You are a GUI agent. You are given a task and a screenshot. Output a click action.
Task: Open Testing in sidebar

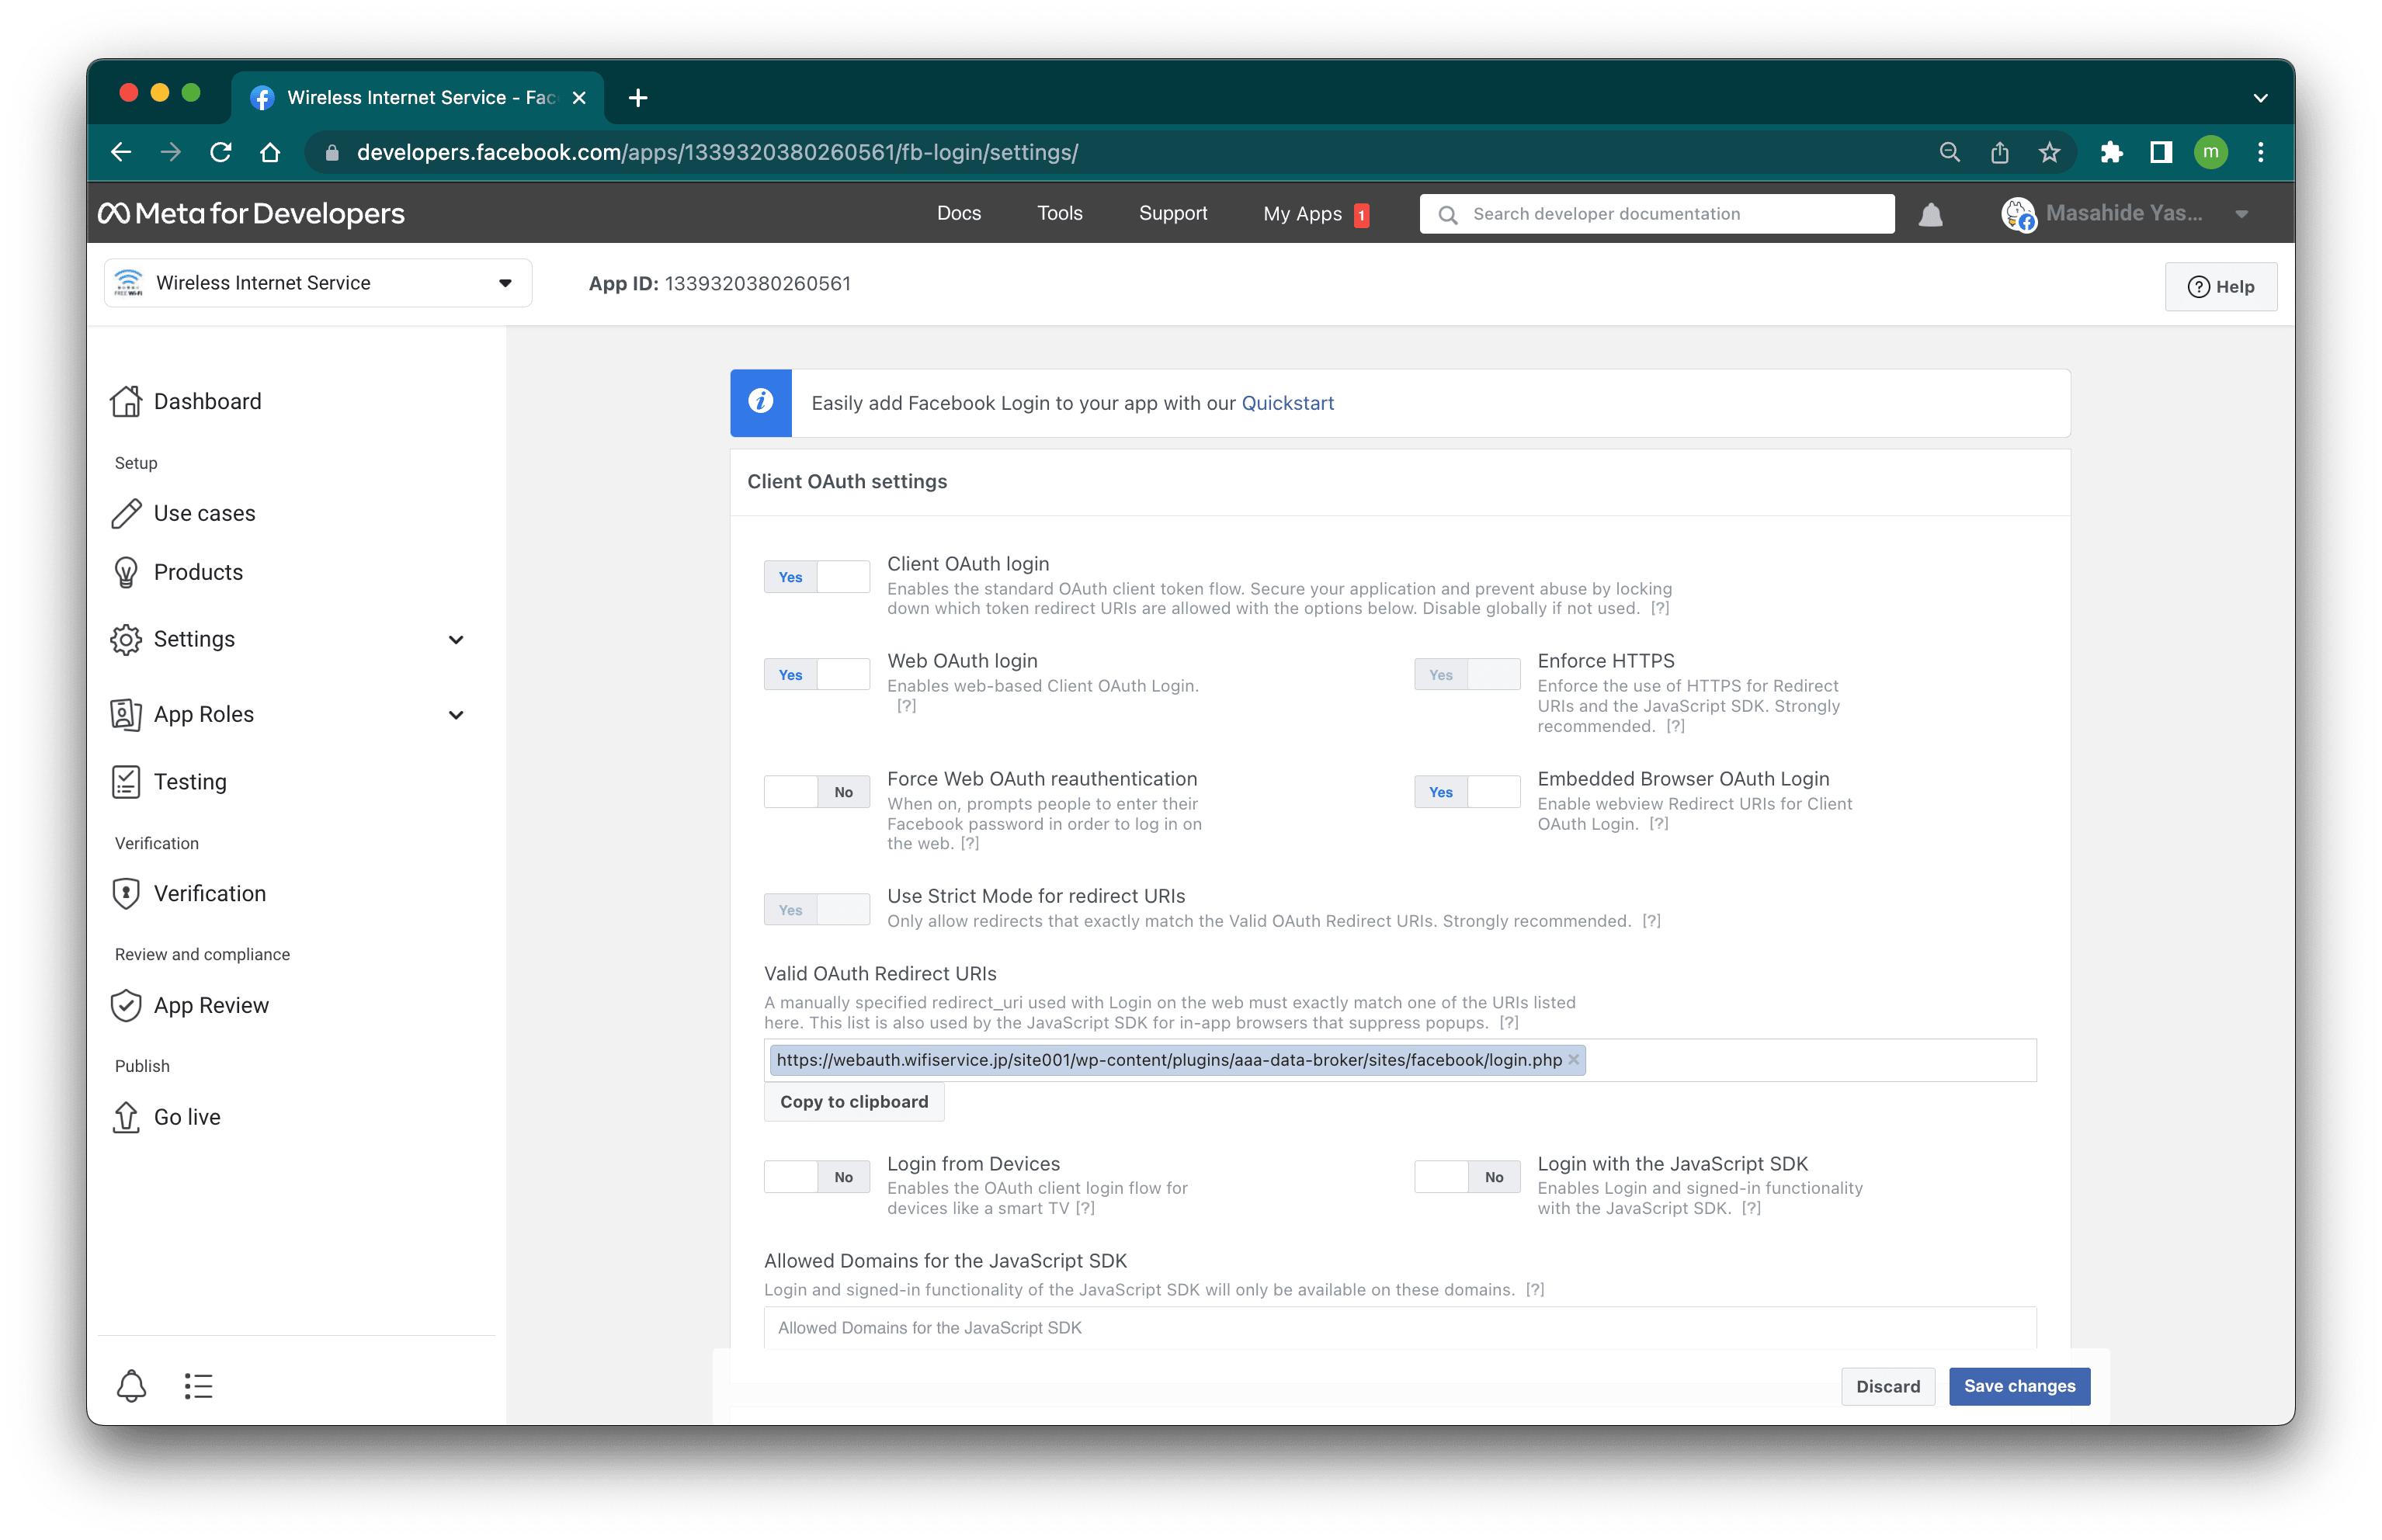coord(169,781)
